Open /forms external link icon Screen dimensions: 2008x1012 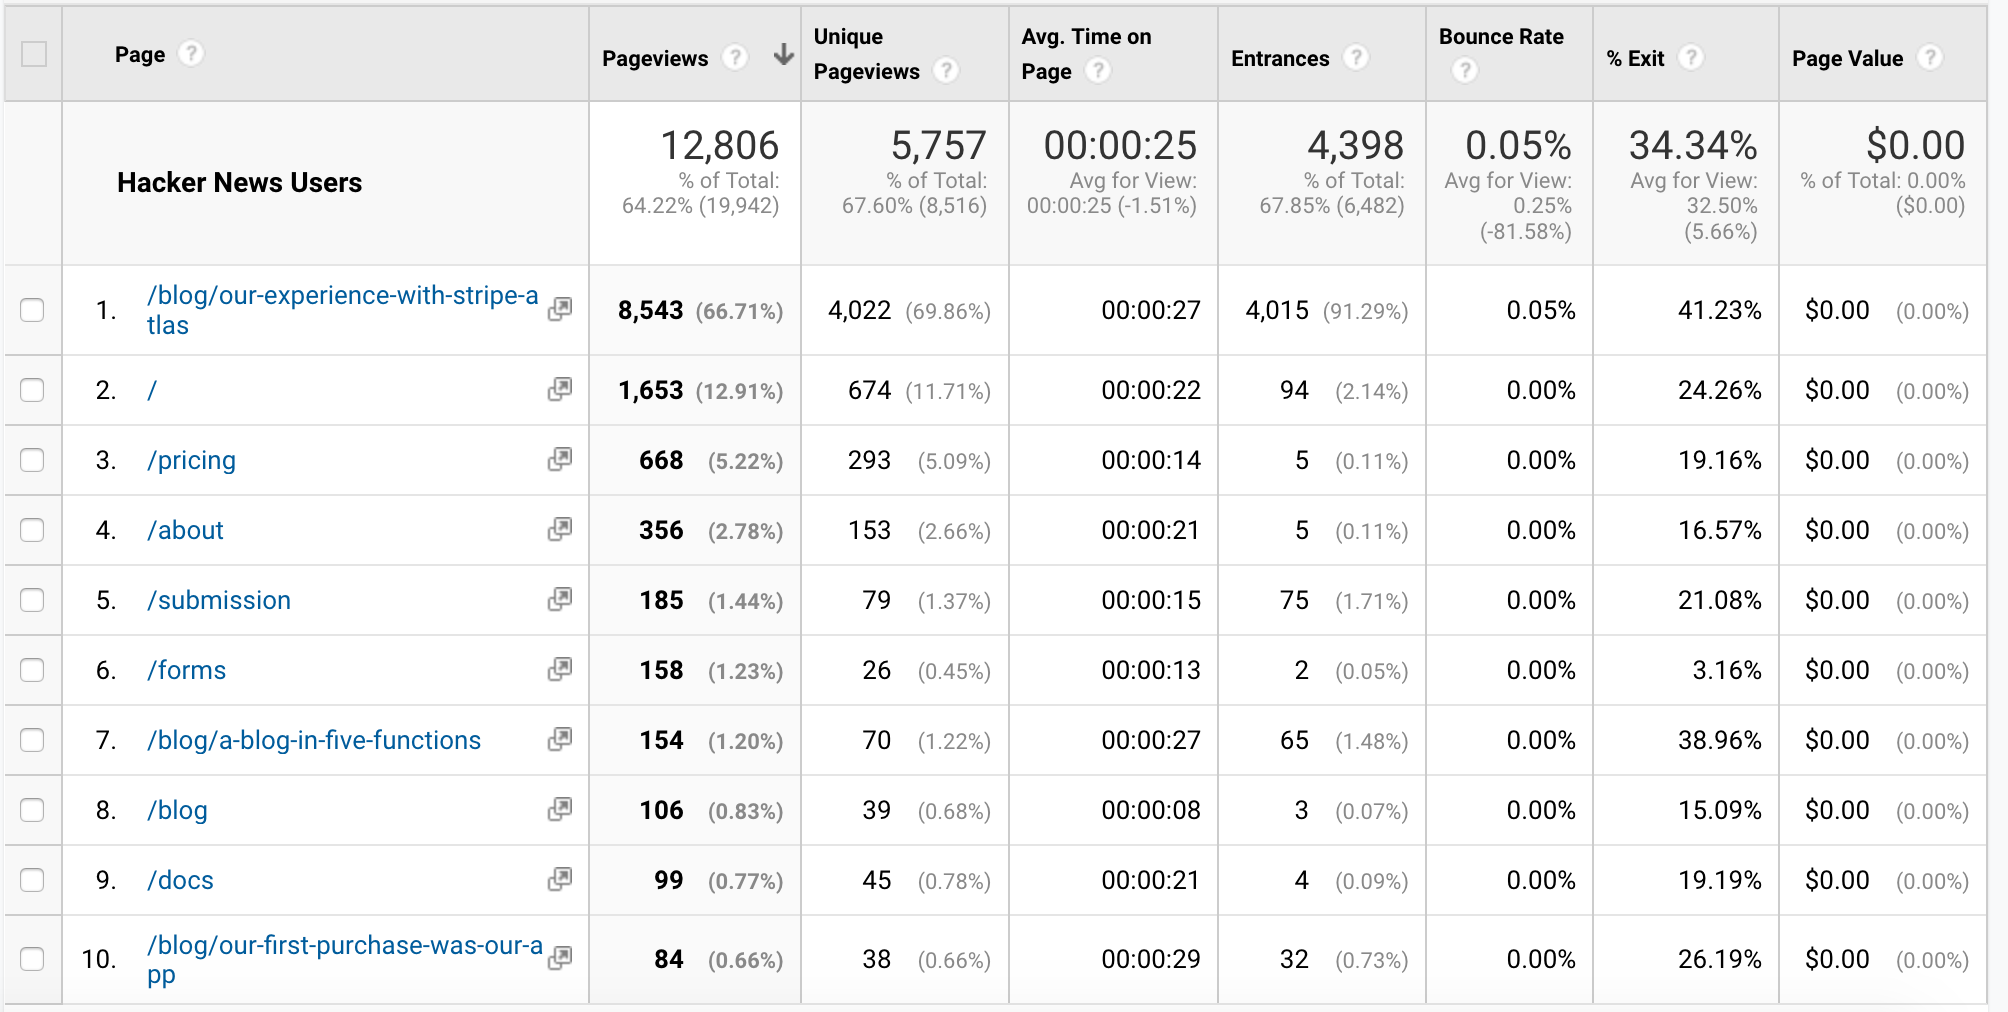[560, 669]
